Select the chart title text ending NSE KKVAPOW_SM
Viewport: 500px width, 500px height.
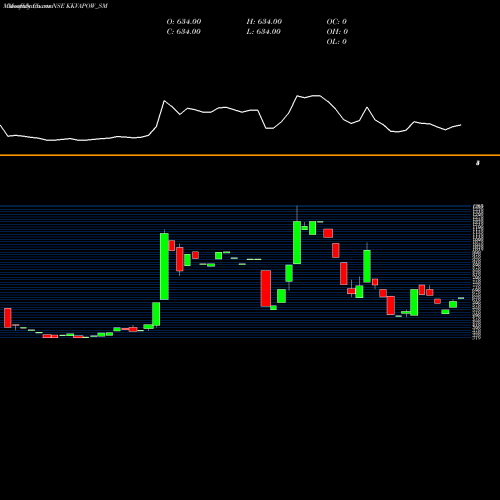(x=55, y=6)
